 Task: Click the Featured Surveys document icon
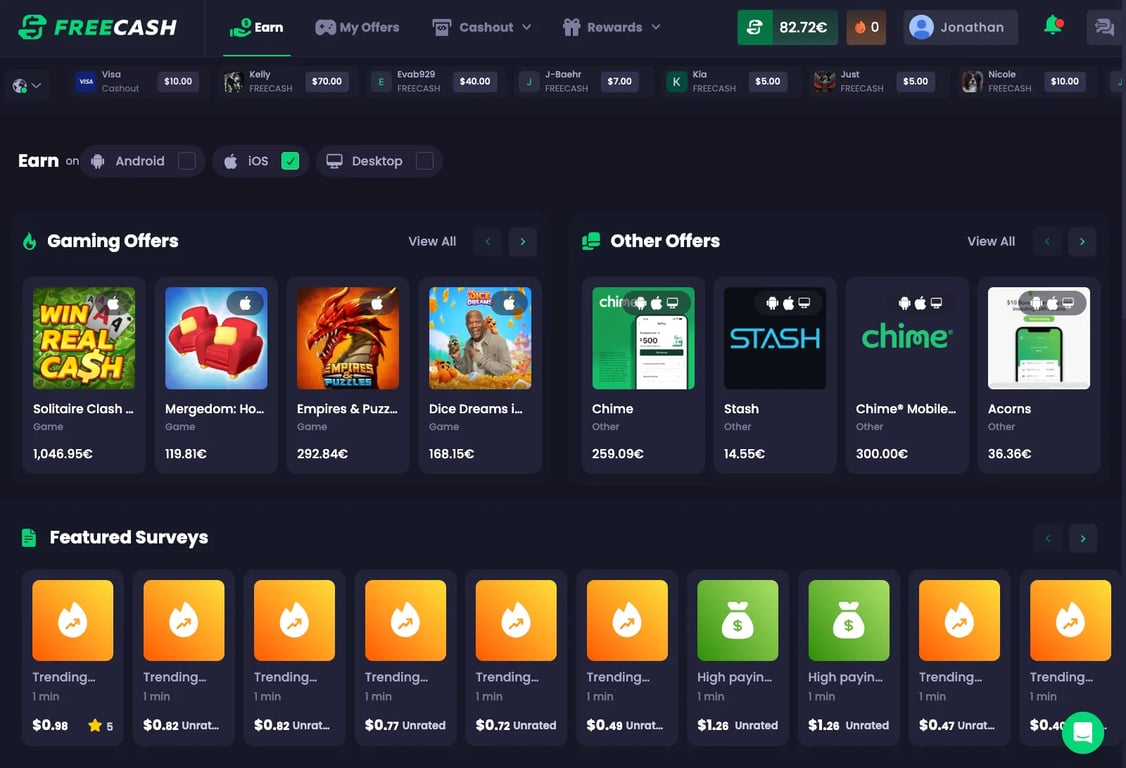pos(29,537)
